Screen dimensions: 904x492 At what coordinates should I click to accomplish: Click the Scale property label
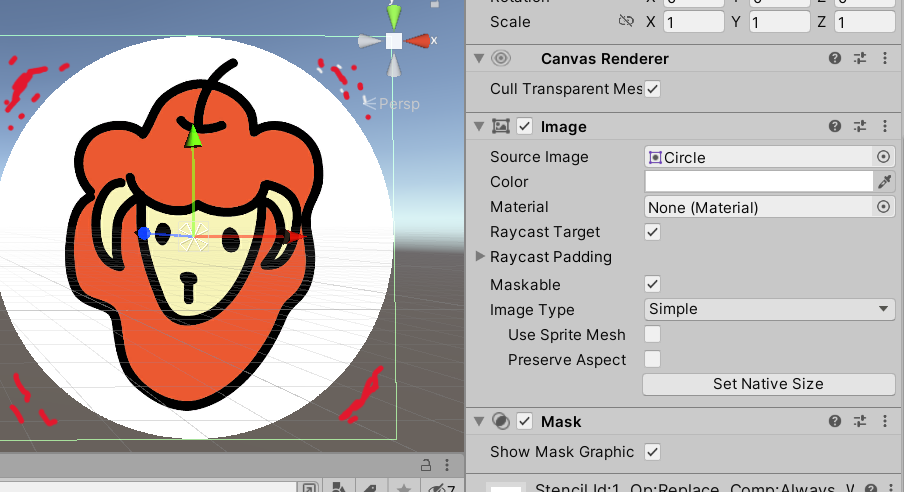510,22
